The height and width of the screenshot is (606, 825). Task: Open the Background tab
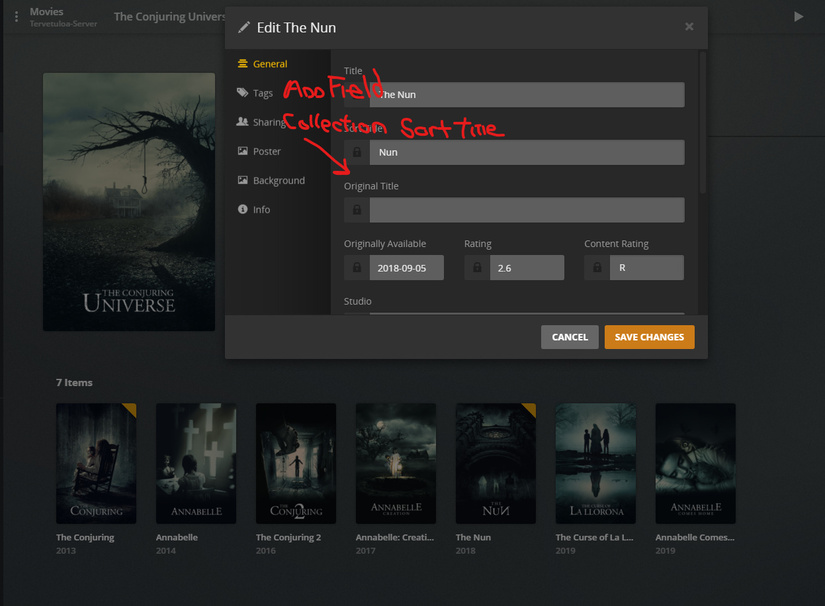pos(271,180)
